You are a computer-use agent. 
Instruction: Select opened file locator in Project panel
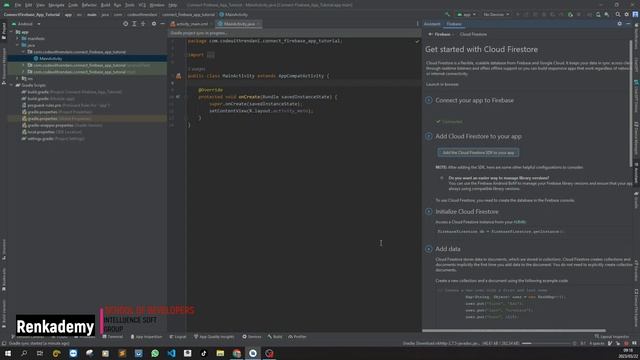(125, 24)
